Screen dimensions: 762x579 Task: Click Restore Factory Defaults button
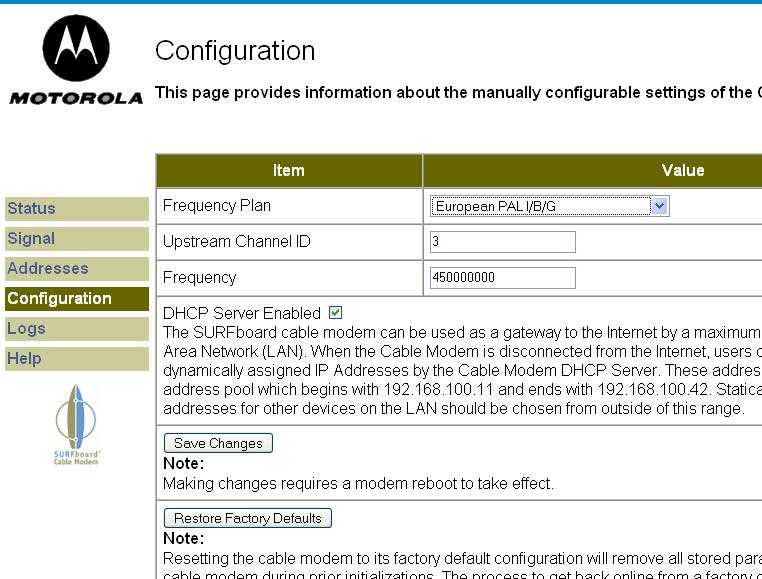(248, 518)
